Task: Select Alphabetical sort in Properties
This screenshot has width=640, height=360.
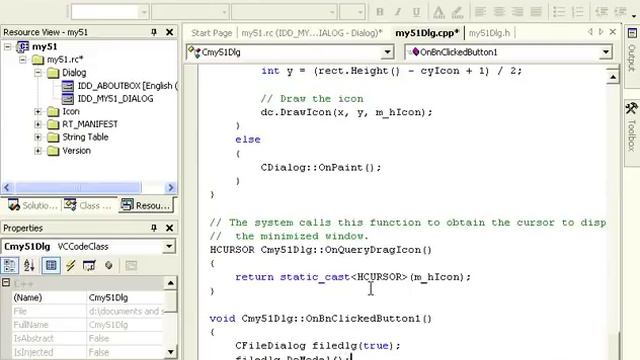Action: coord(29,266)
